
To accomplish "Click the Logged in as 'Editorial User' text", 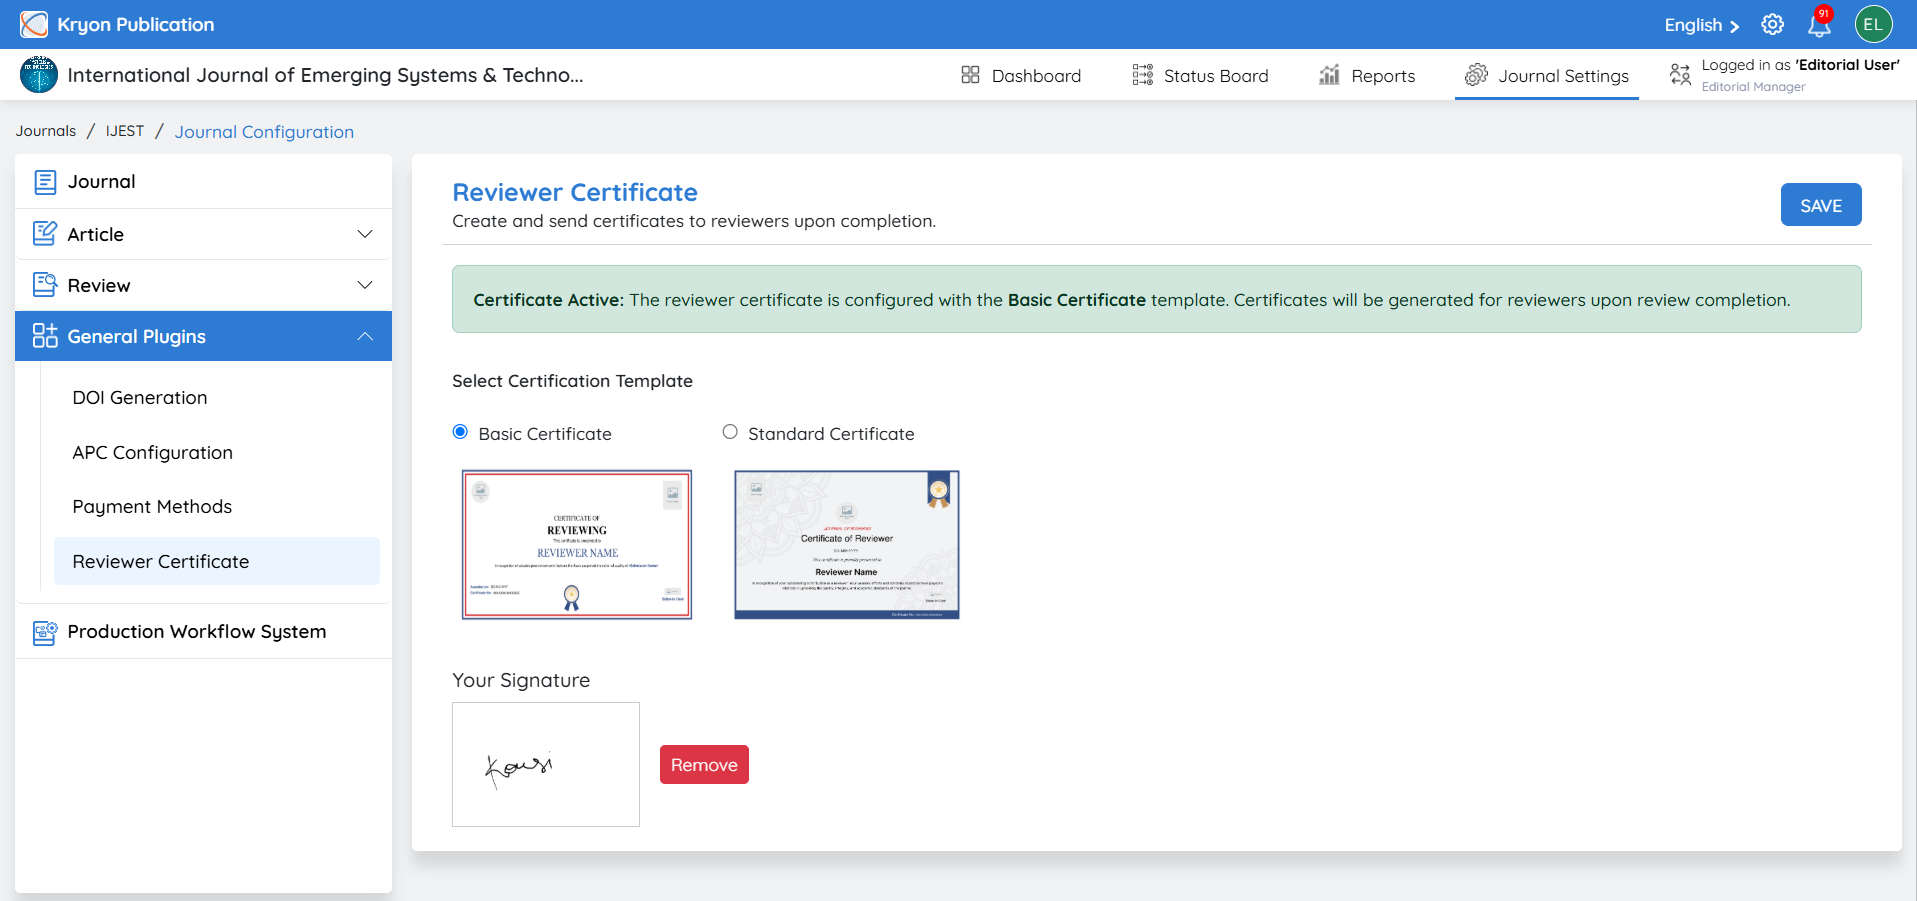I will click(1800, 65).
